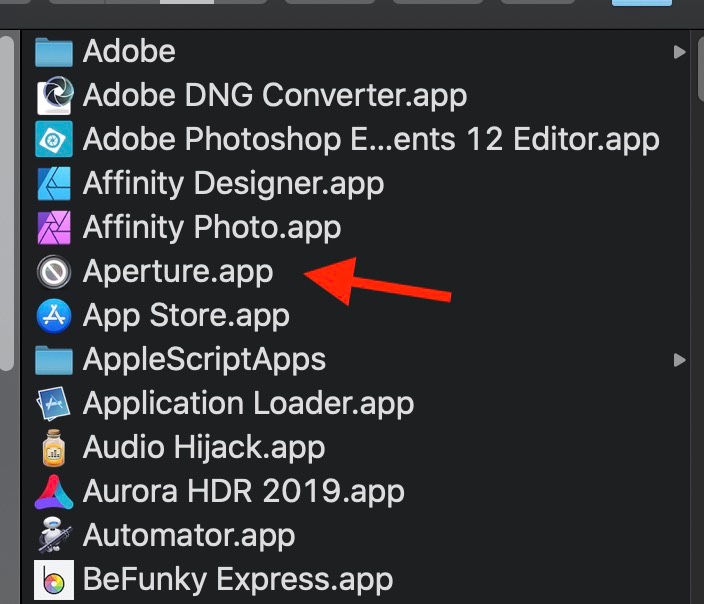The height and width of the screenshot is (604, 704).
Task: Select Aurora HDR 2019.app name text
Action: (243, 492)
